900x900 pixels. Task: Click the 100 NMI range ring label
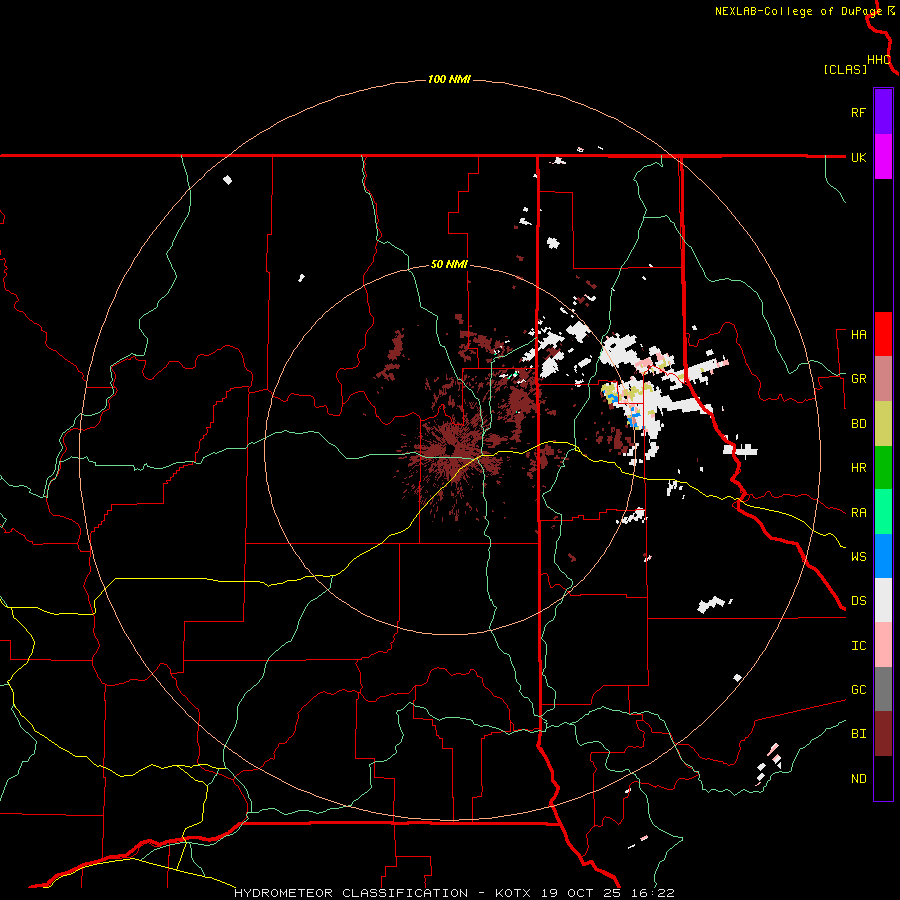click(449, 79)
